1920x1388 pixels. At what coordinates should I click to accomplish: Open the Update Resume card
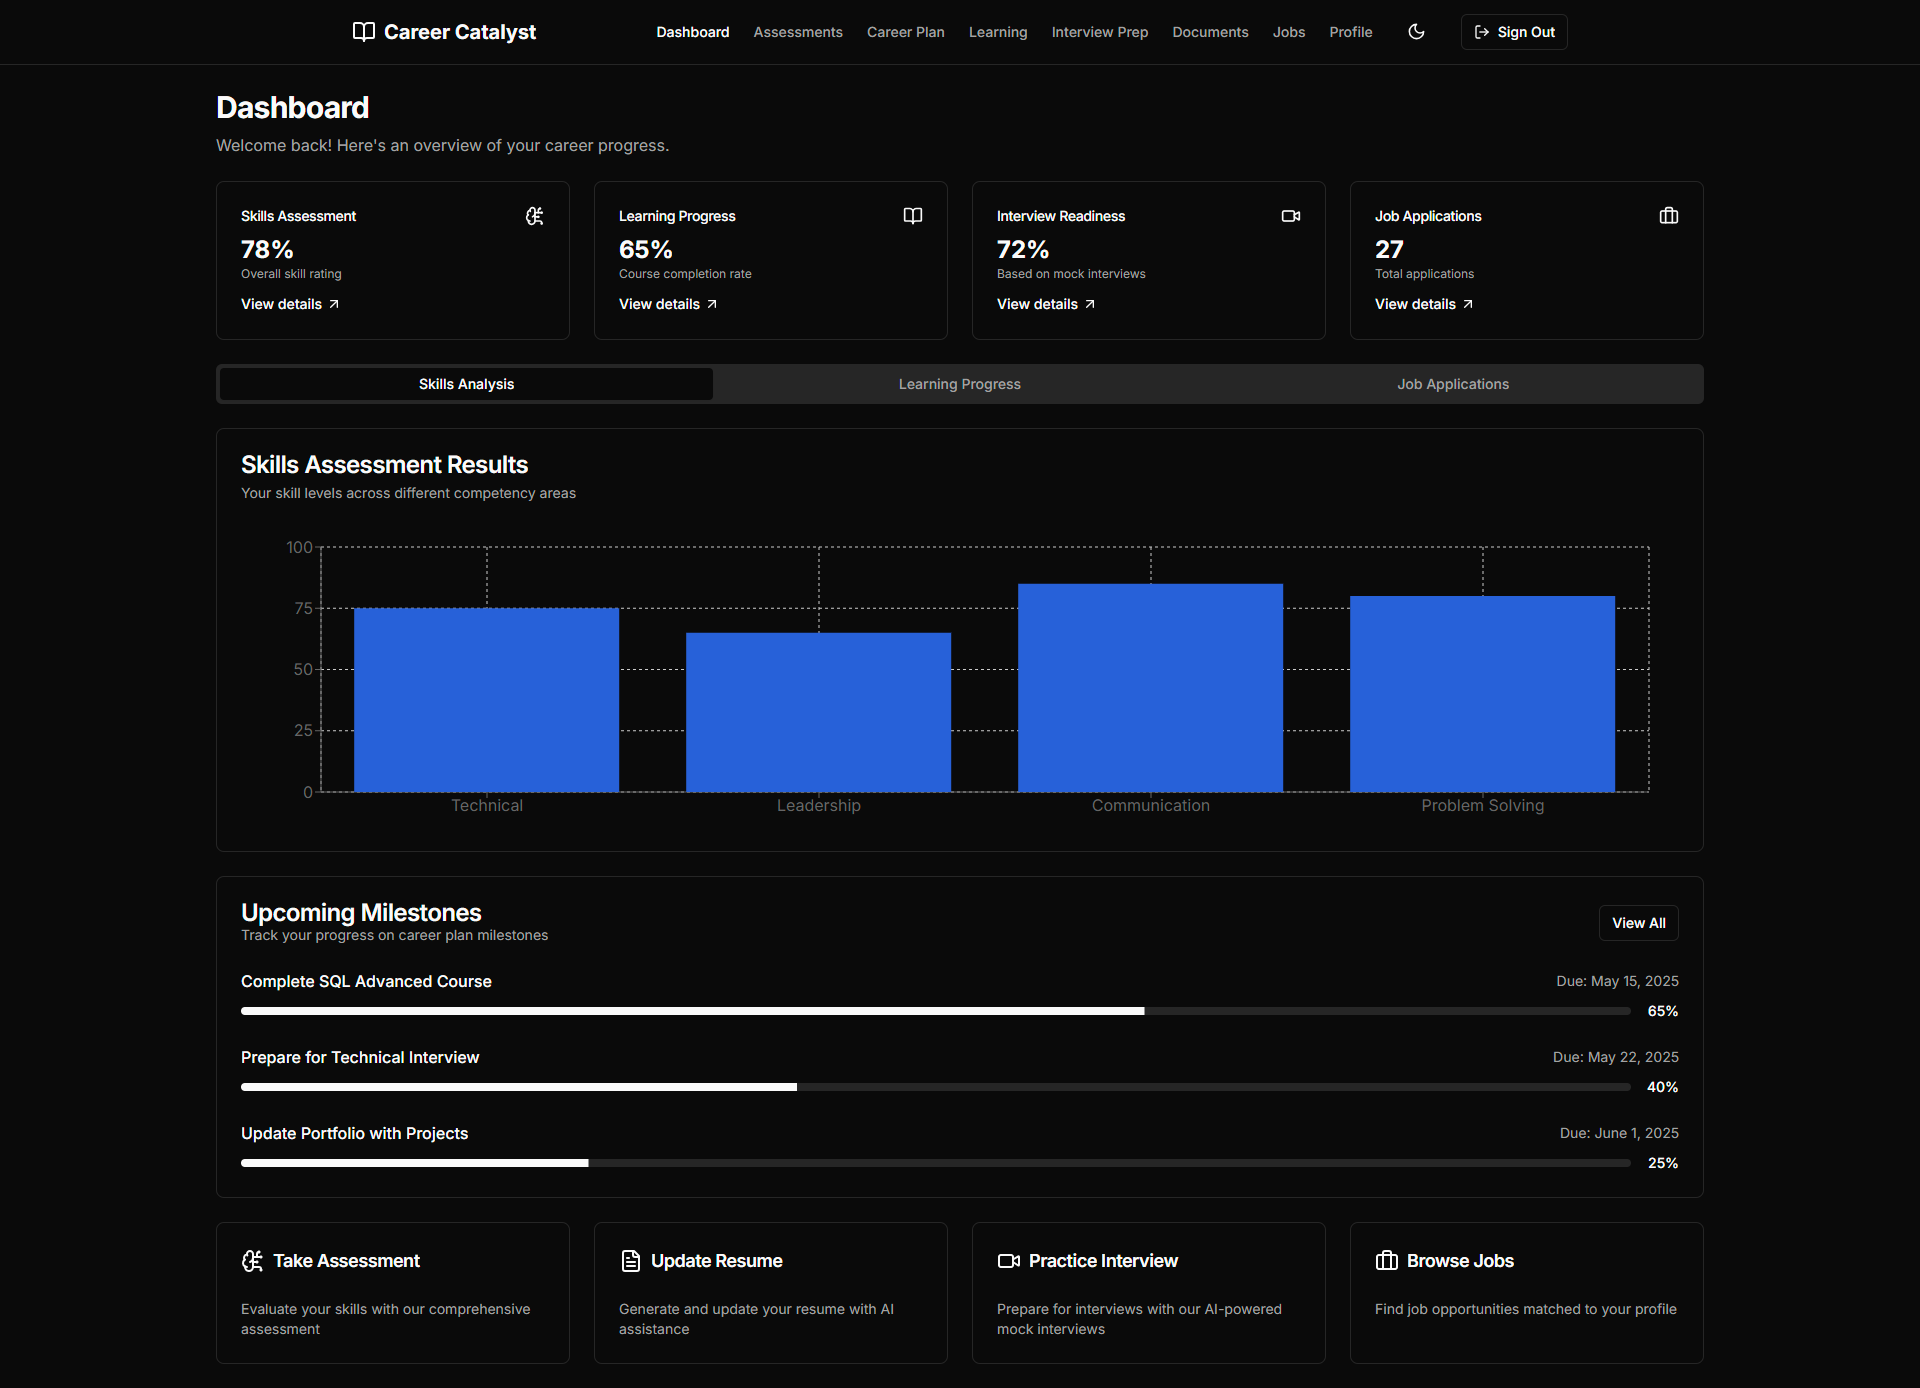[x=771, y=1293]
